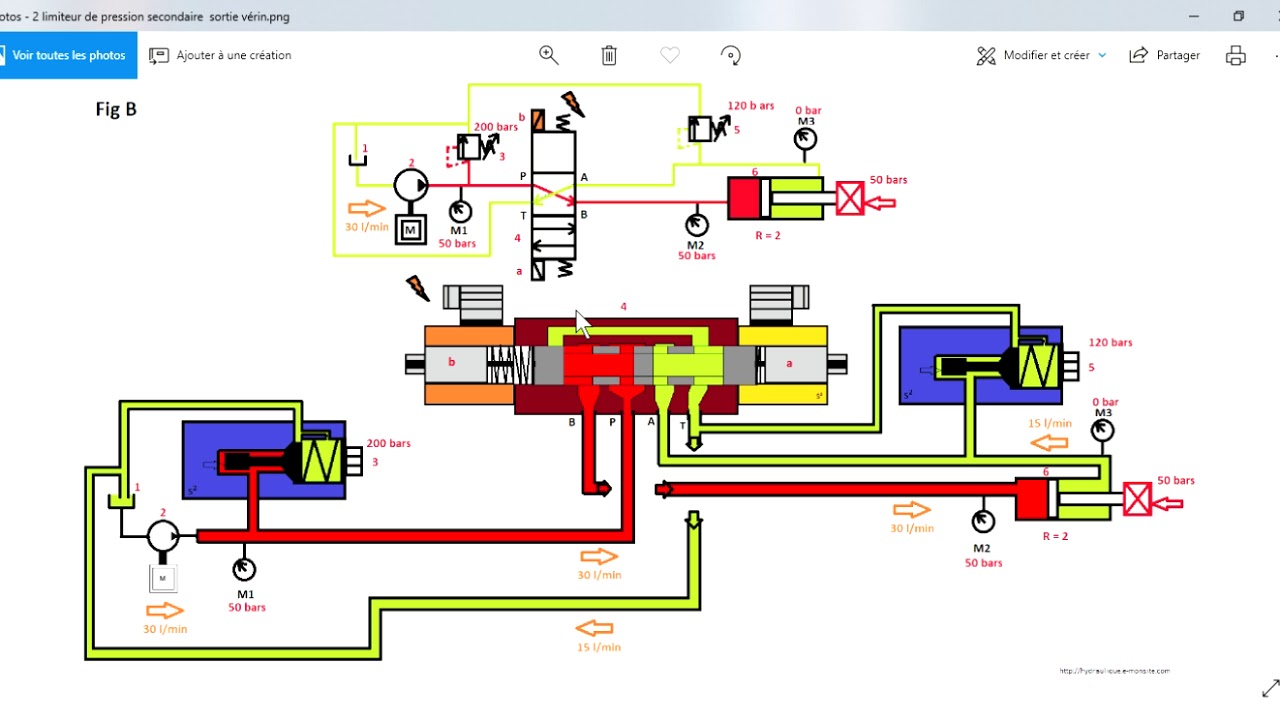
Task: Click the 120 bars label near valve 5 in lower diagram
Action: [x=1110, y=342]
